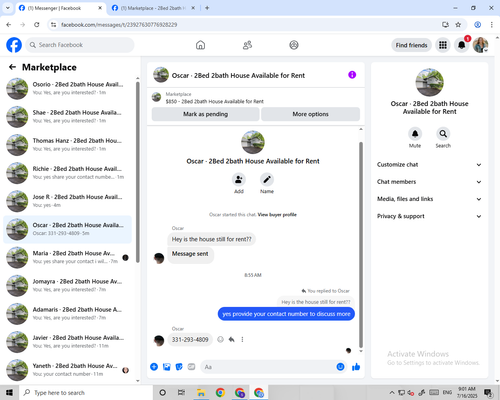Click Windows taskbar search box

click(x=86, y=393)
